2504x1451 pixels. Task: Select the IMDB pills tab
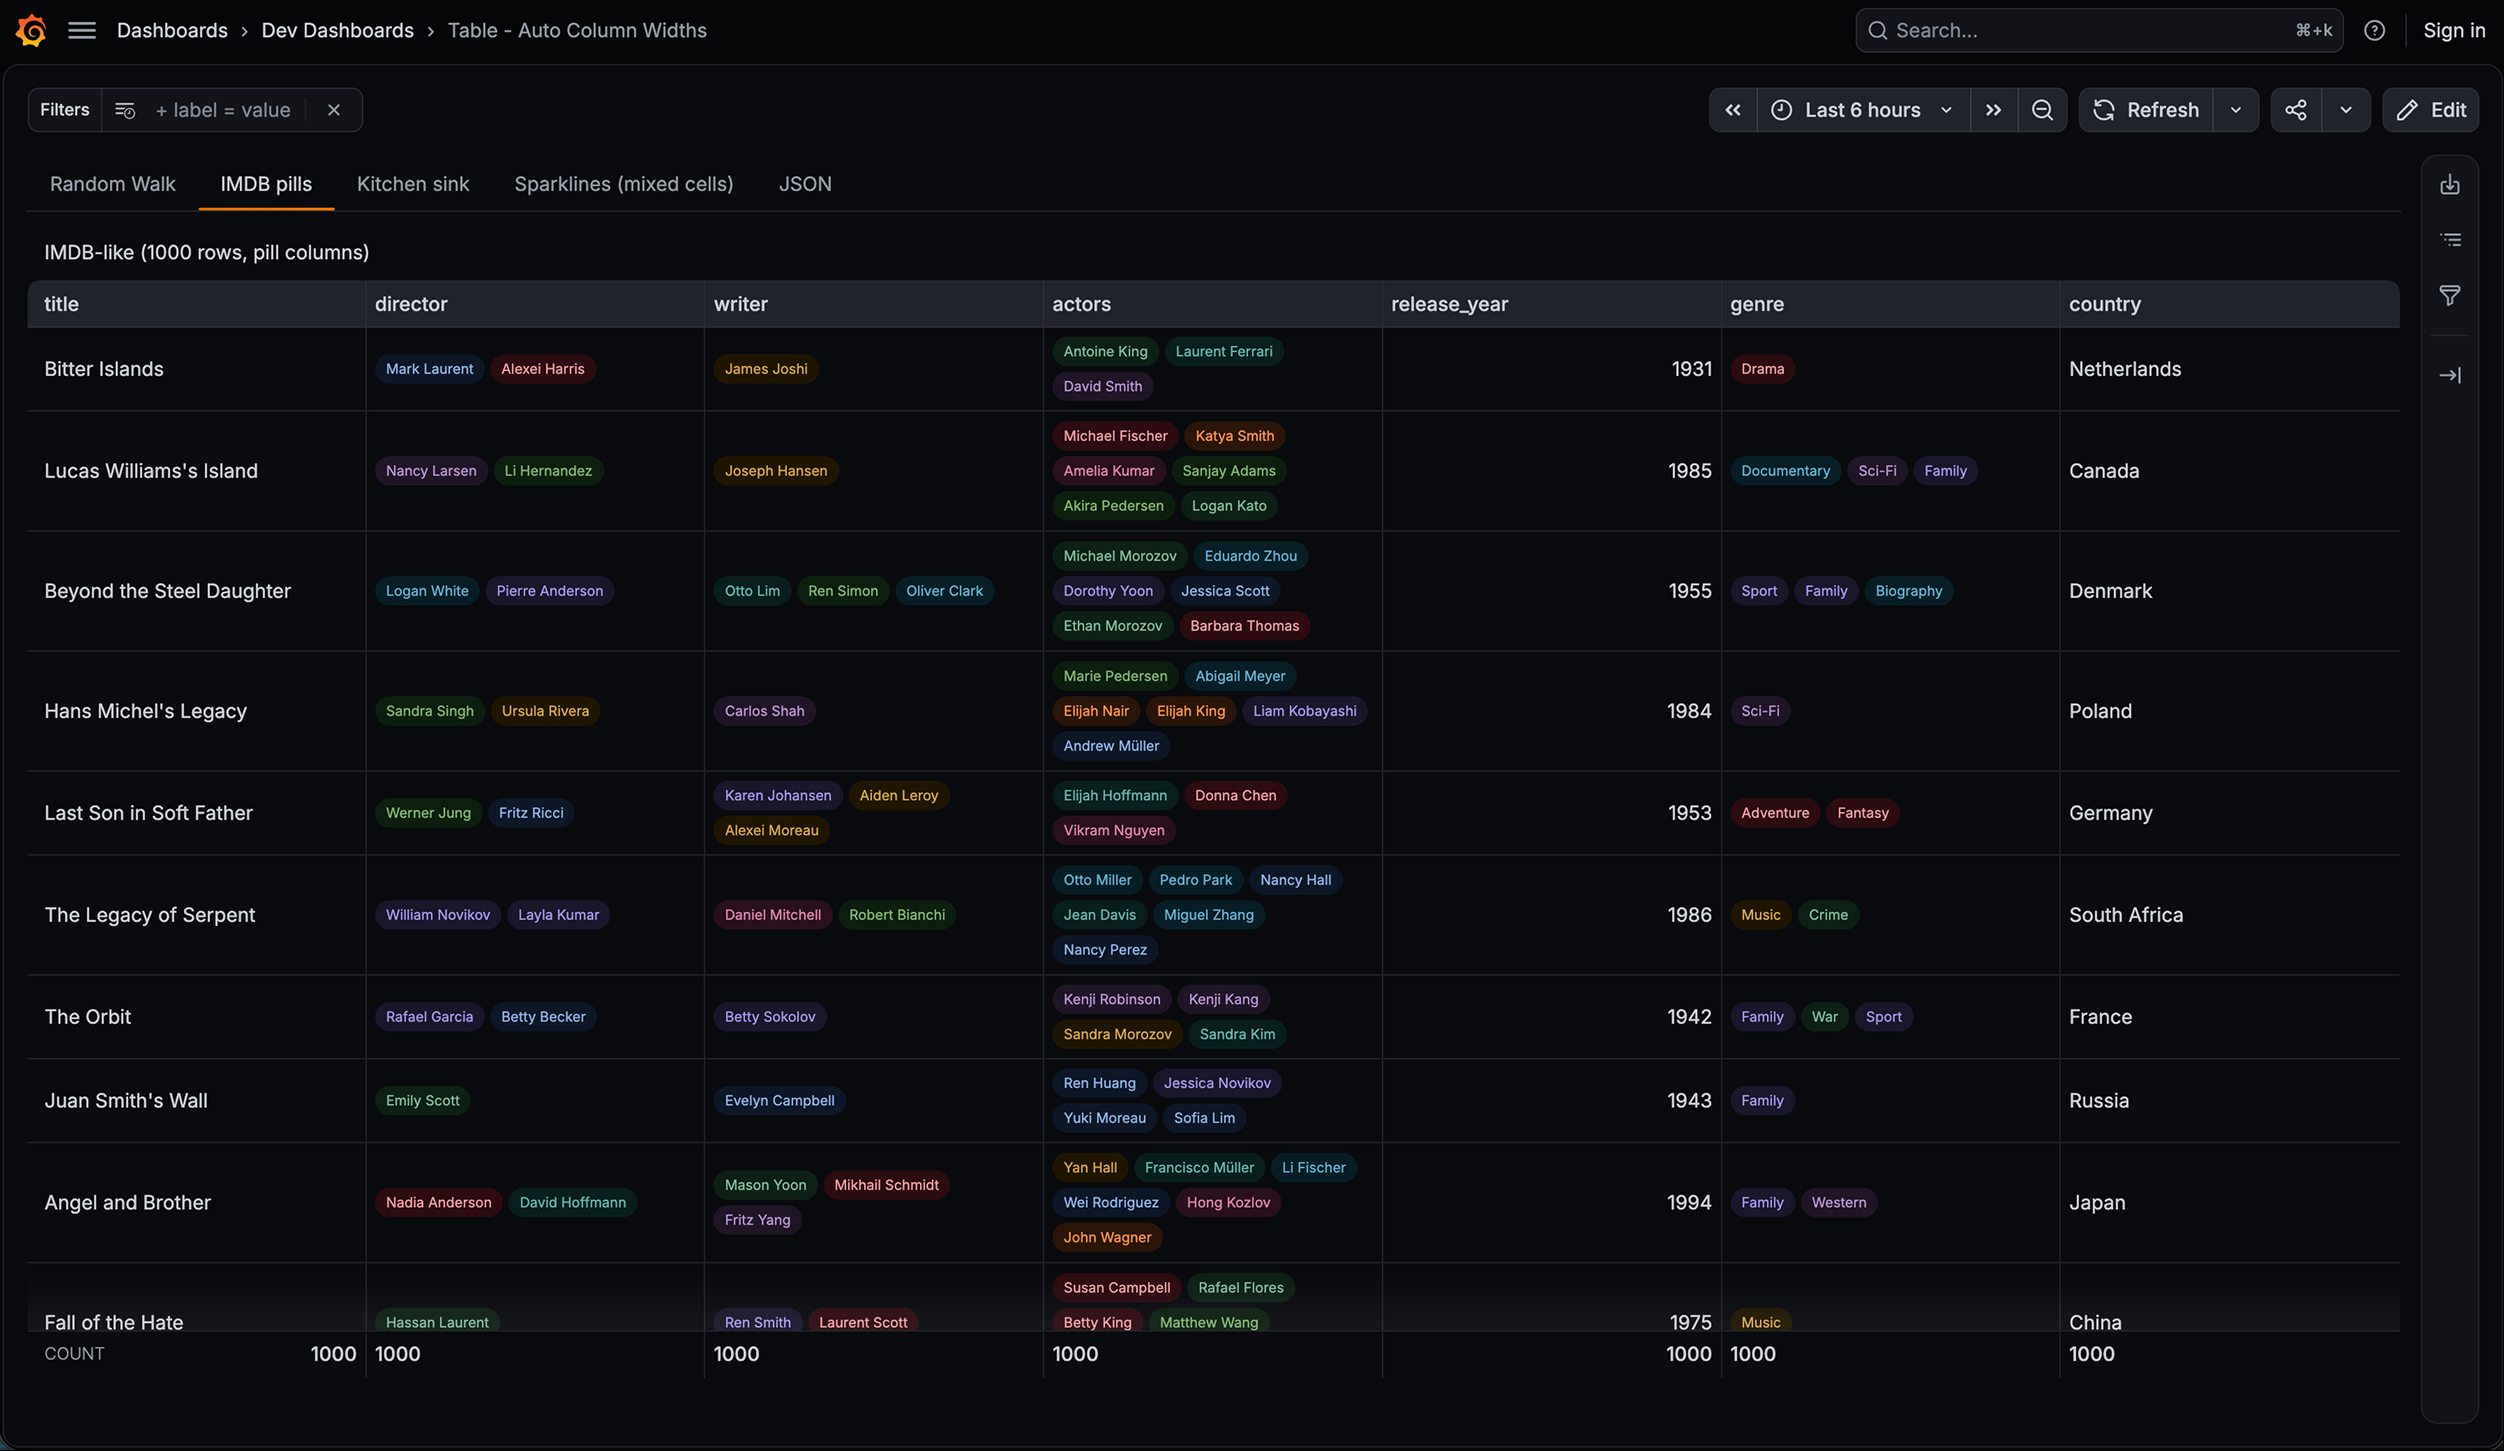point(266,184)
